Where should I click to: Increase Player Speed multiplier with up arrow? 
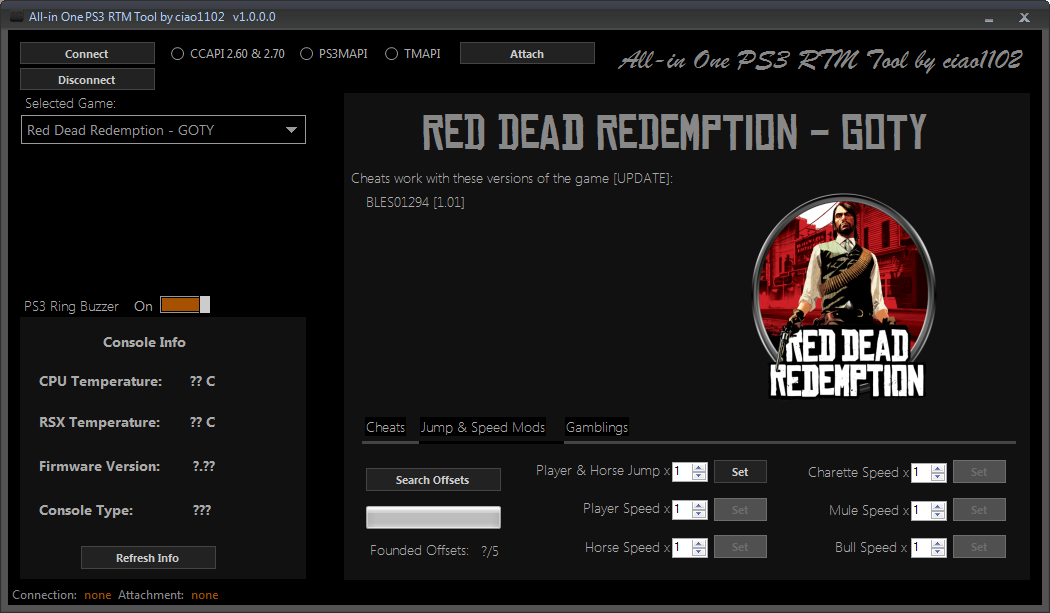coord(699,506)
